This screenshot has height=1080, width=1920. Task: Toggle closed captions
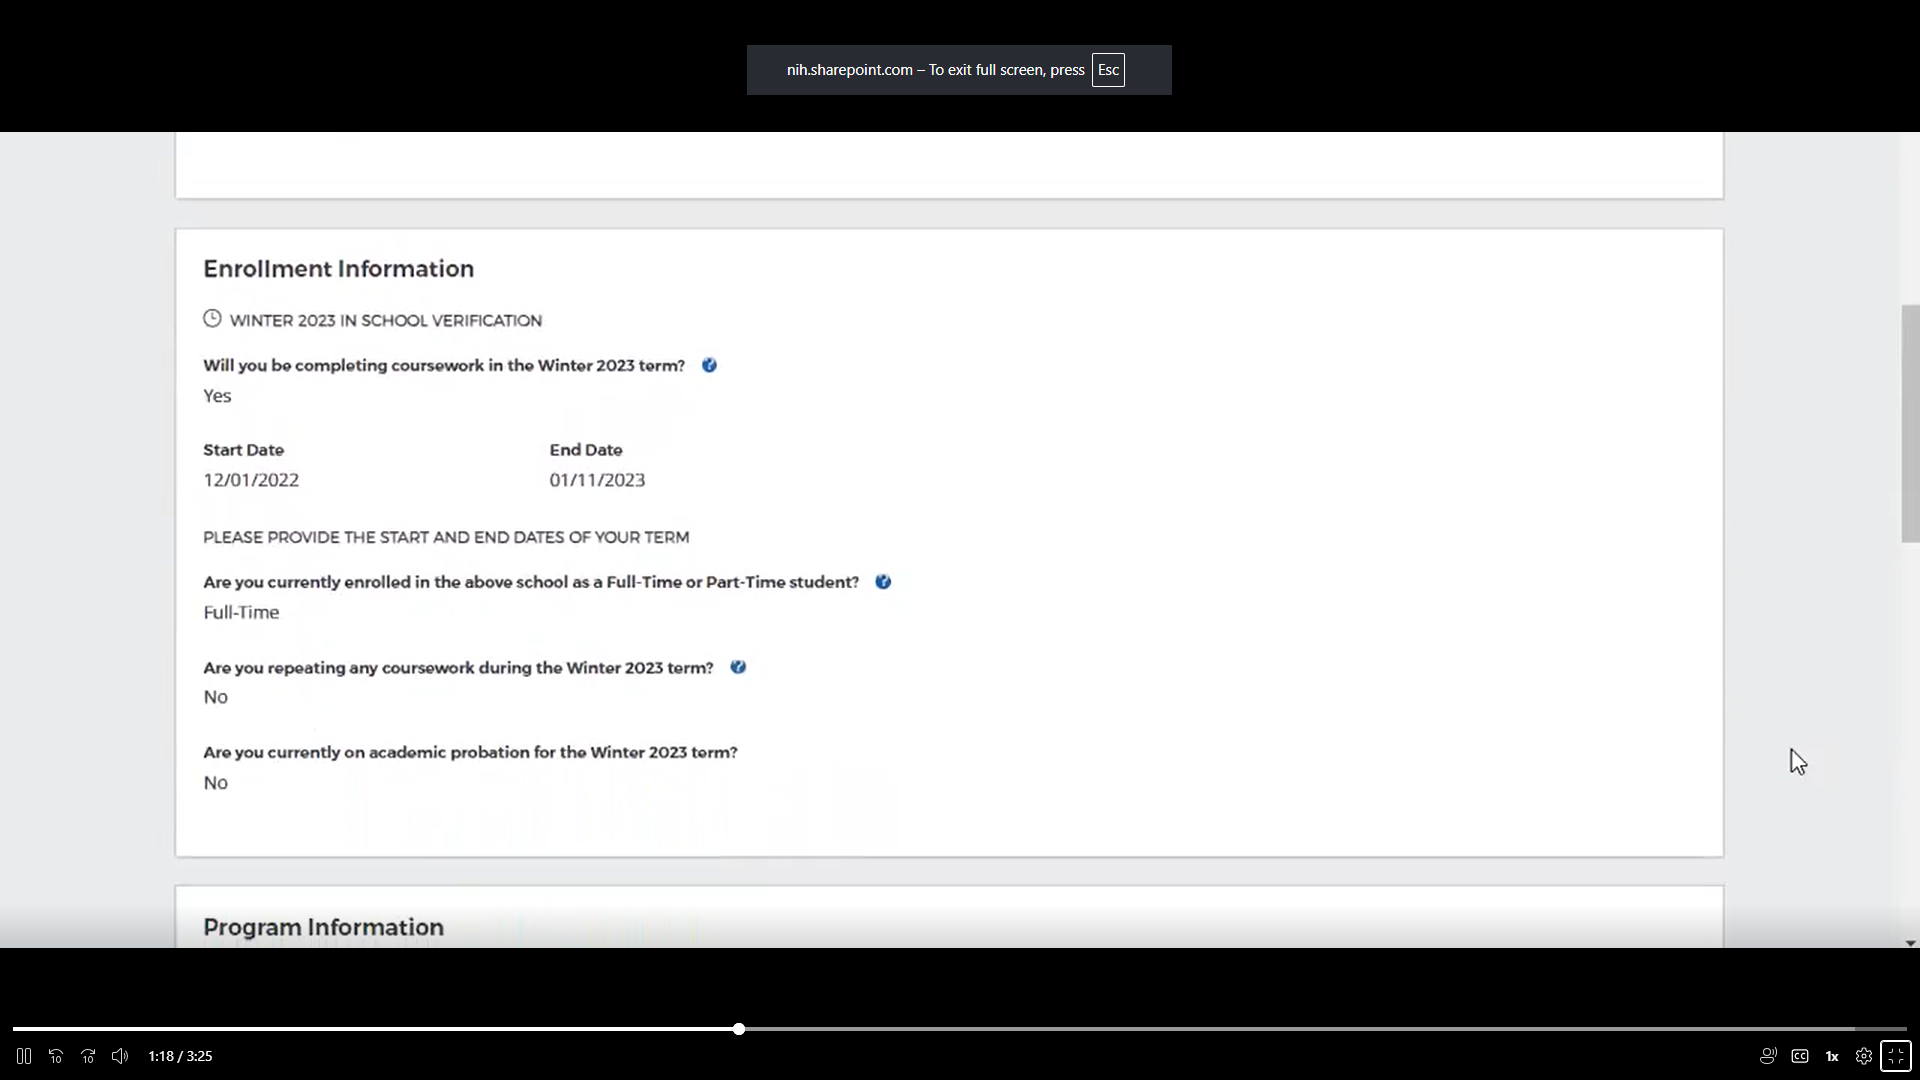1800,1056
